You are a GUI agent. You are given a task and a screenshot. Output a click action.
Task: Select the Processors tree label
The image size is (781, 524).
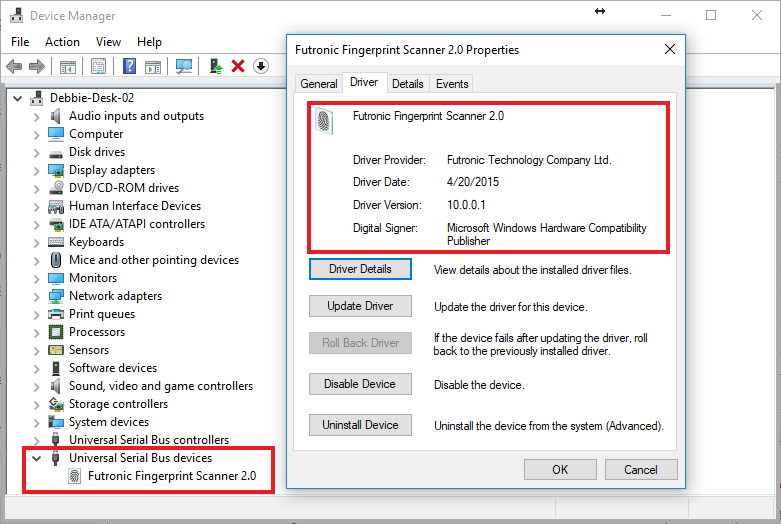(x=97, y=332)
